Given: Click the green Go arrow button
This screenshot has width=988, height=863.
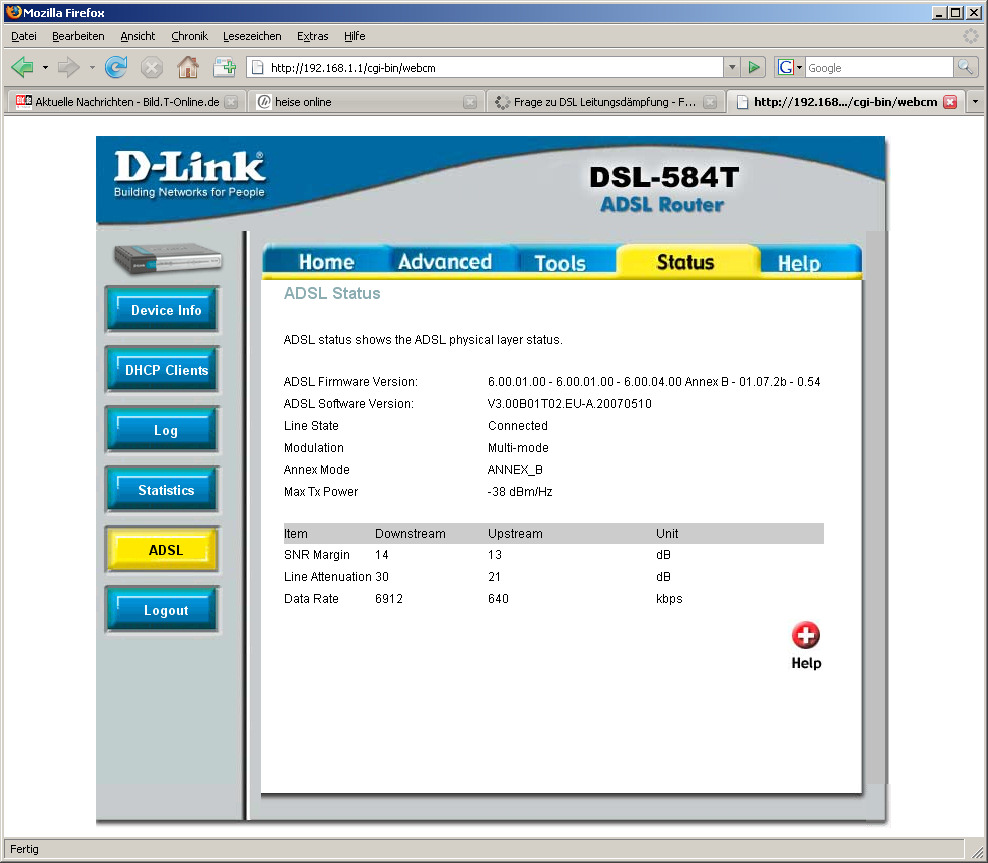Looking at the screenshot, I should click(x=754, y=67).
